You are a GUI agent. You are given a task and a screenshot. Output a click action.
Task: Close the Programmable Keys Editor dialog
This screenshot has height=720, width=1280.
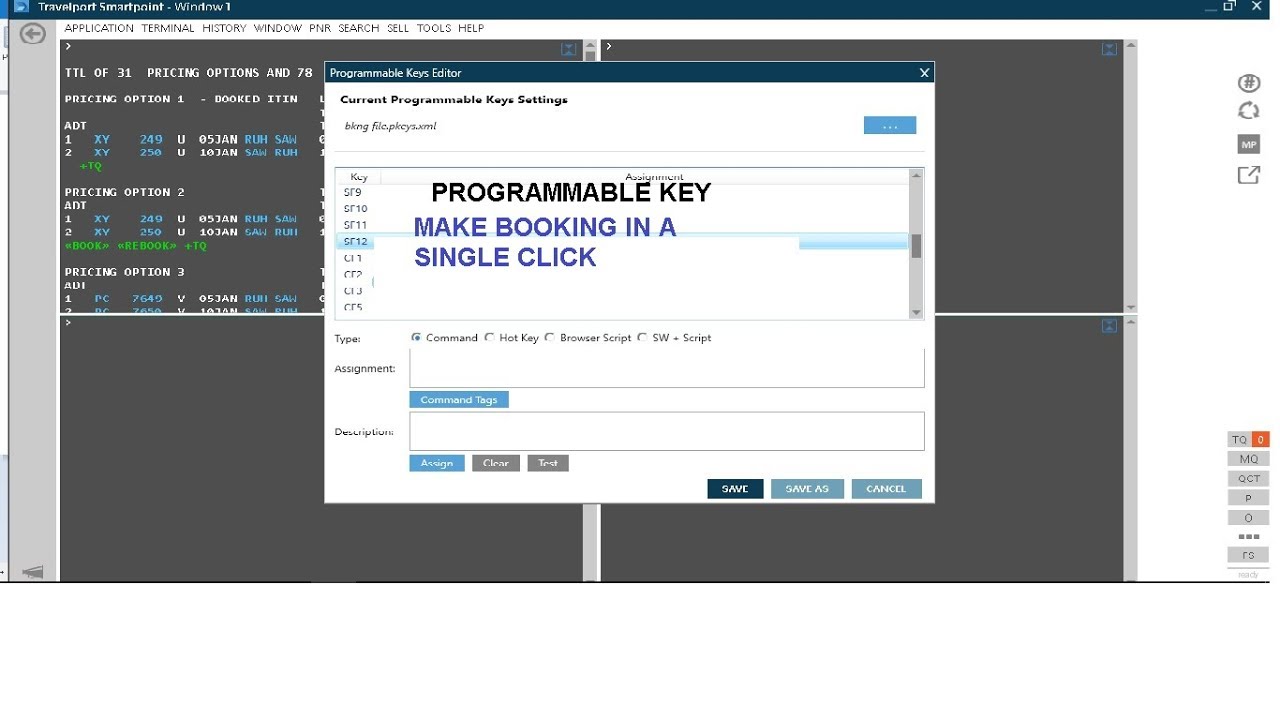tap(924, 73)
